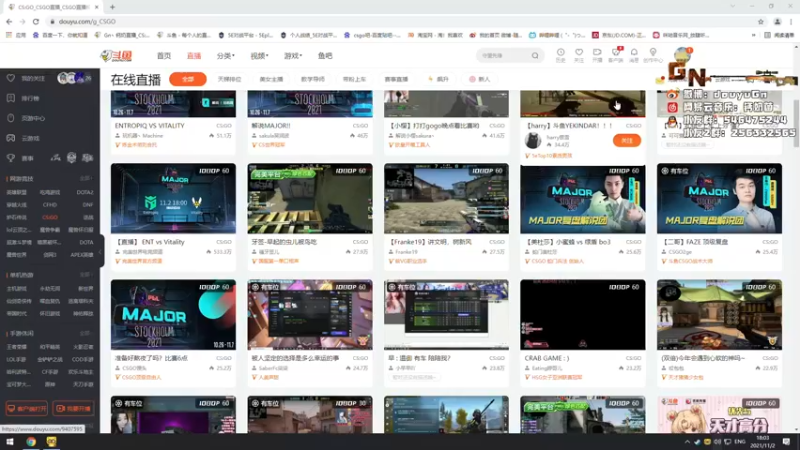Image resolution: width=800 pixels, height=450 pixels.
Task: Click the trophy esports icon in the sidebar
Action: coord(11,158)
